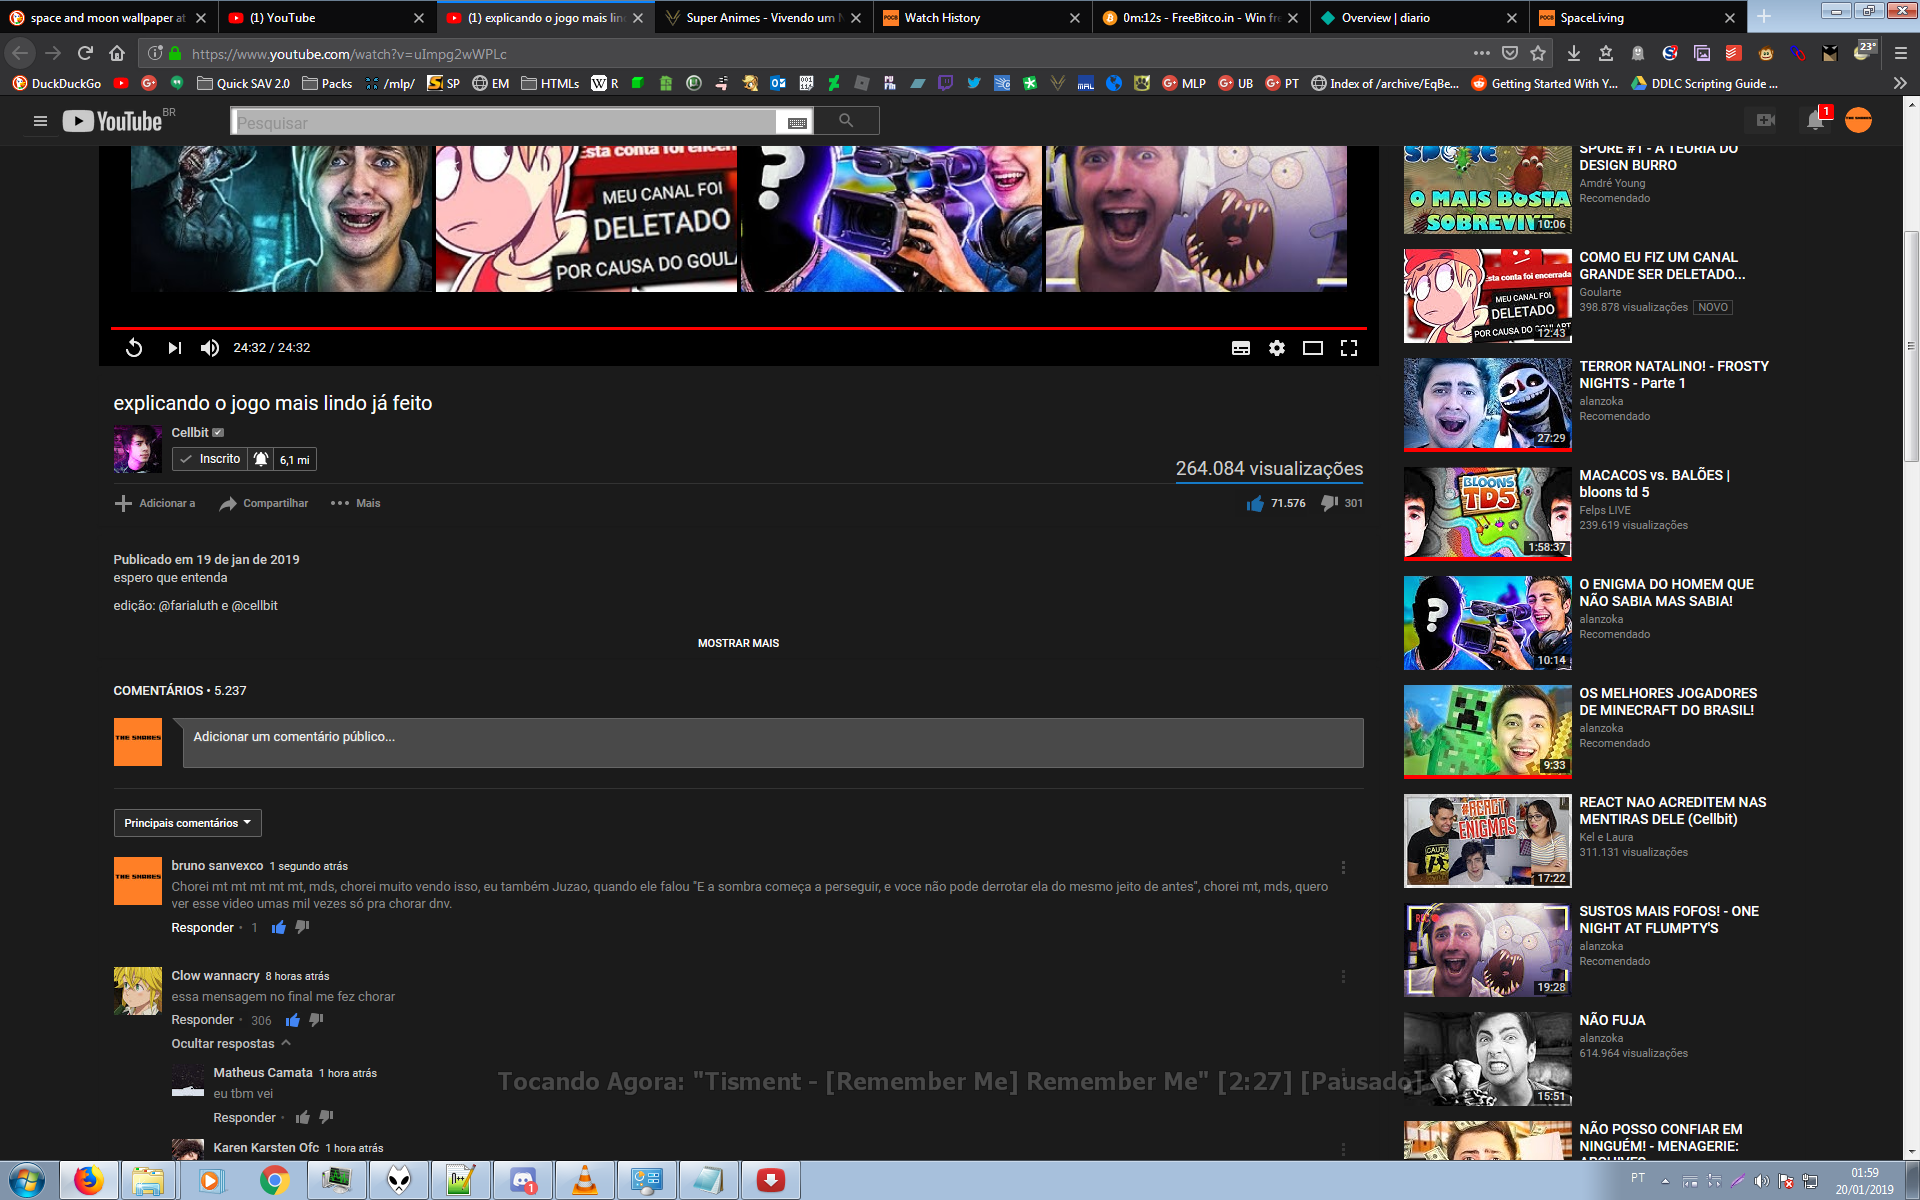Like Clow wannacry's comment
Viewport: 1920px width, 1200px height.
[x=293, y=1020]
